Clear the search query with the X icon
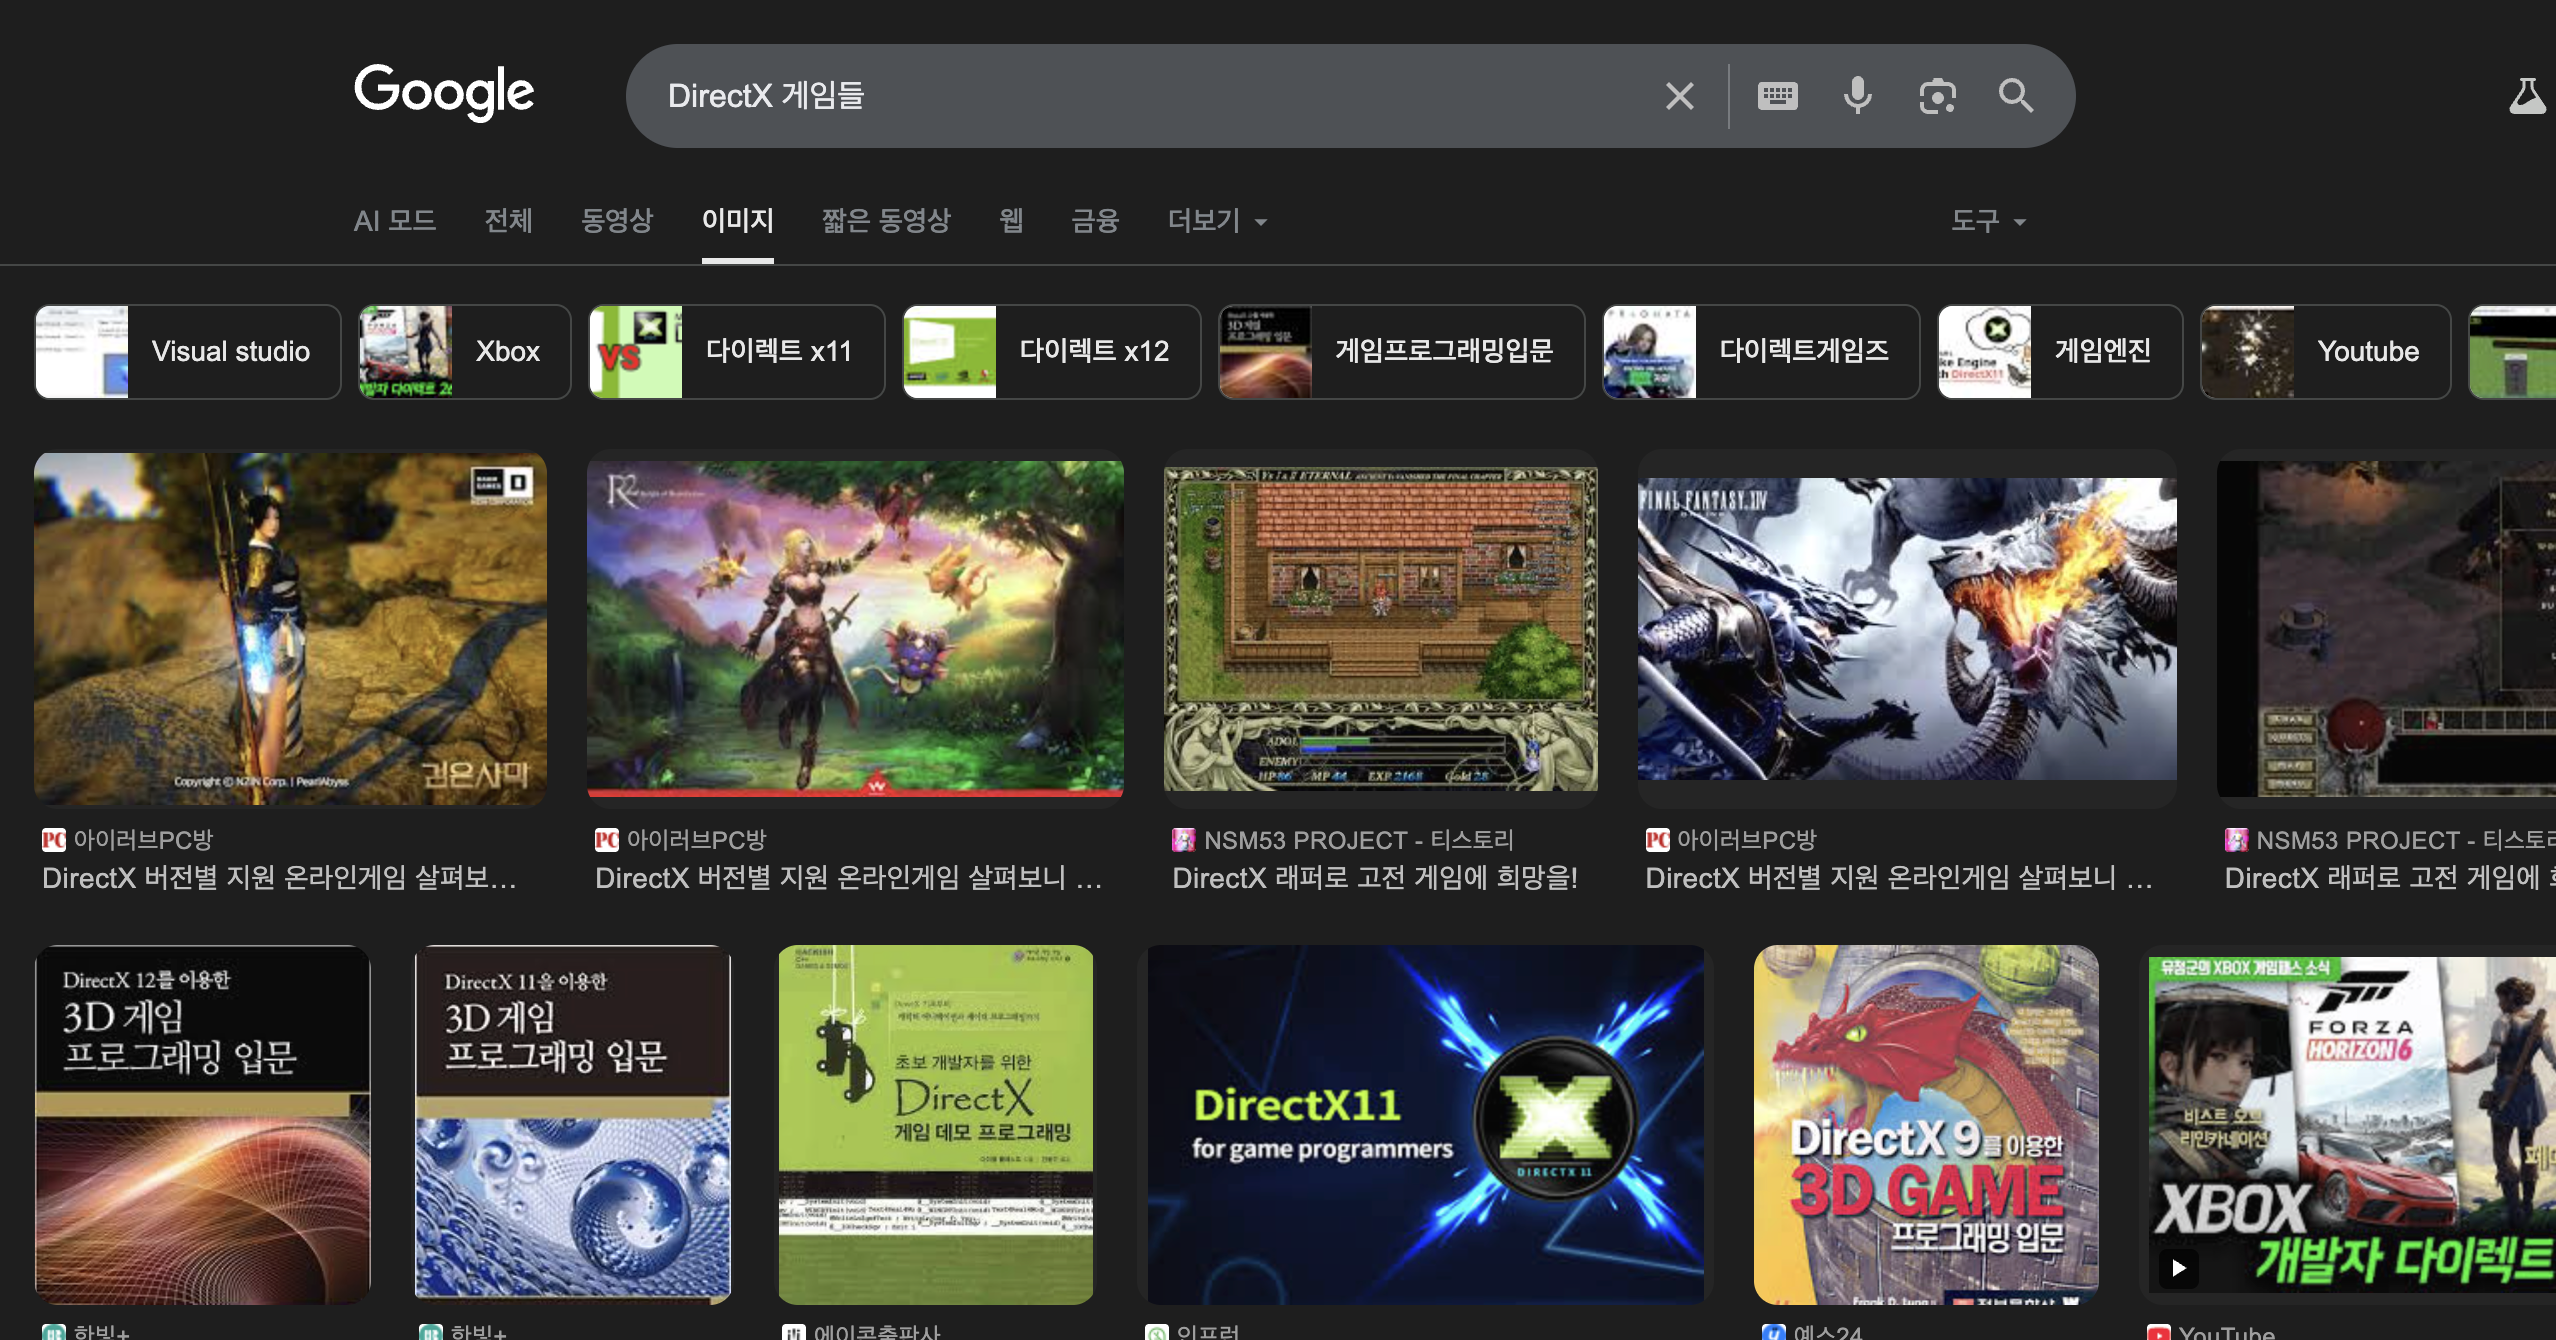 coord(1680,96)
